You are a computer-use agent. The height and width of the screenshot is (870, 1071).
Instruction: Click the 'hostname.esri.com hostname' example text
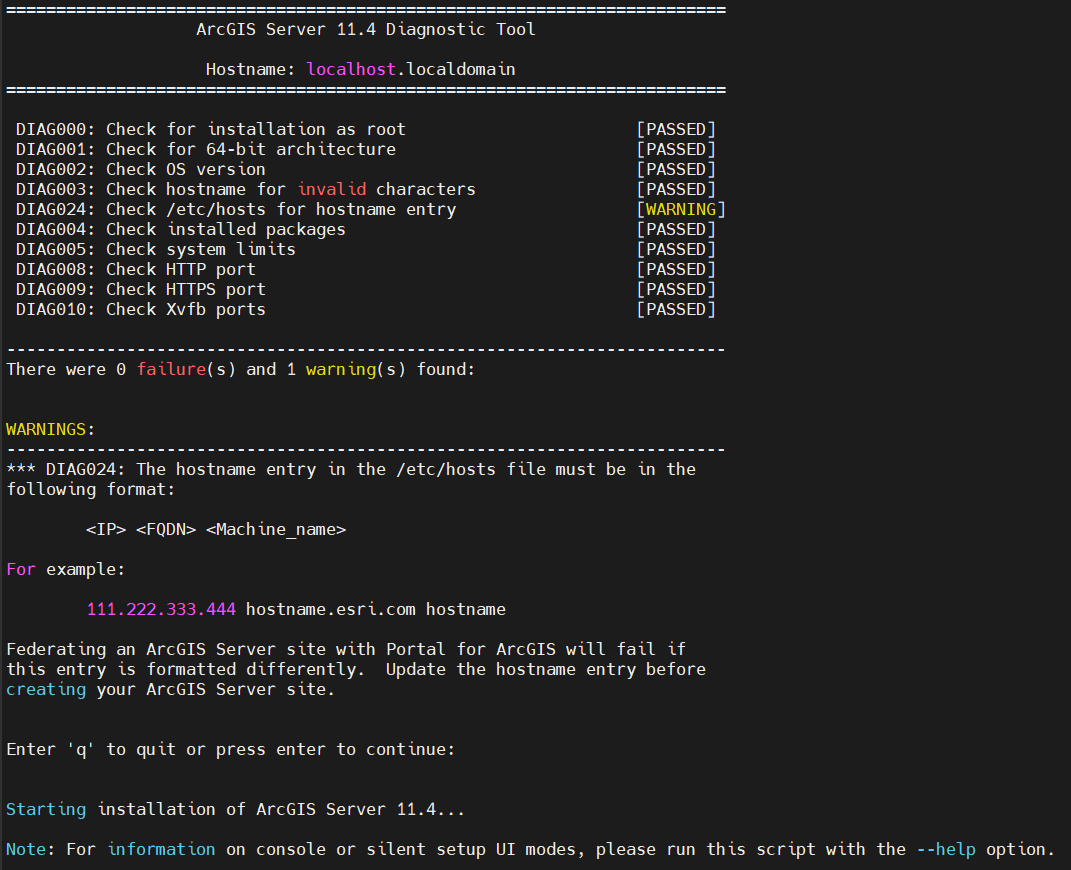376,610
